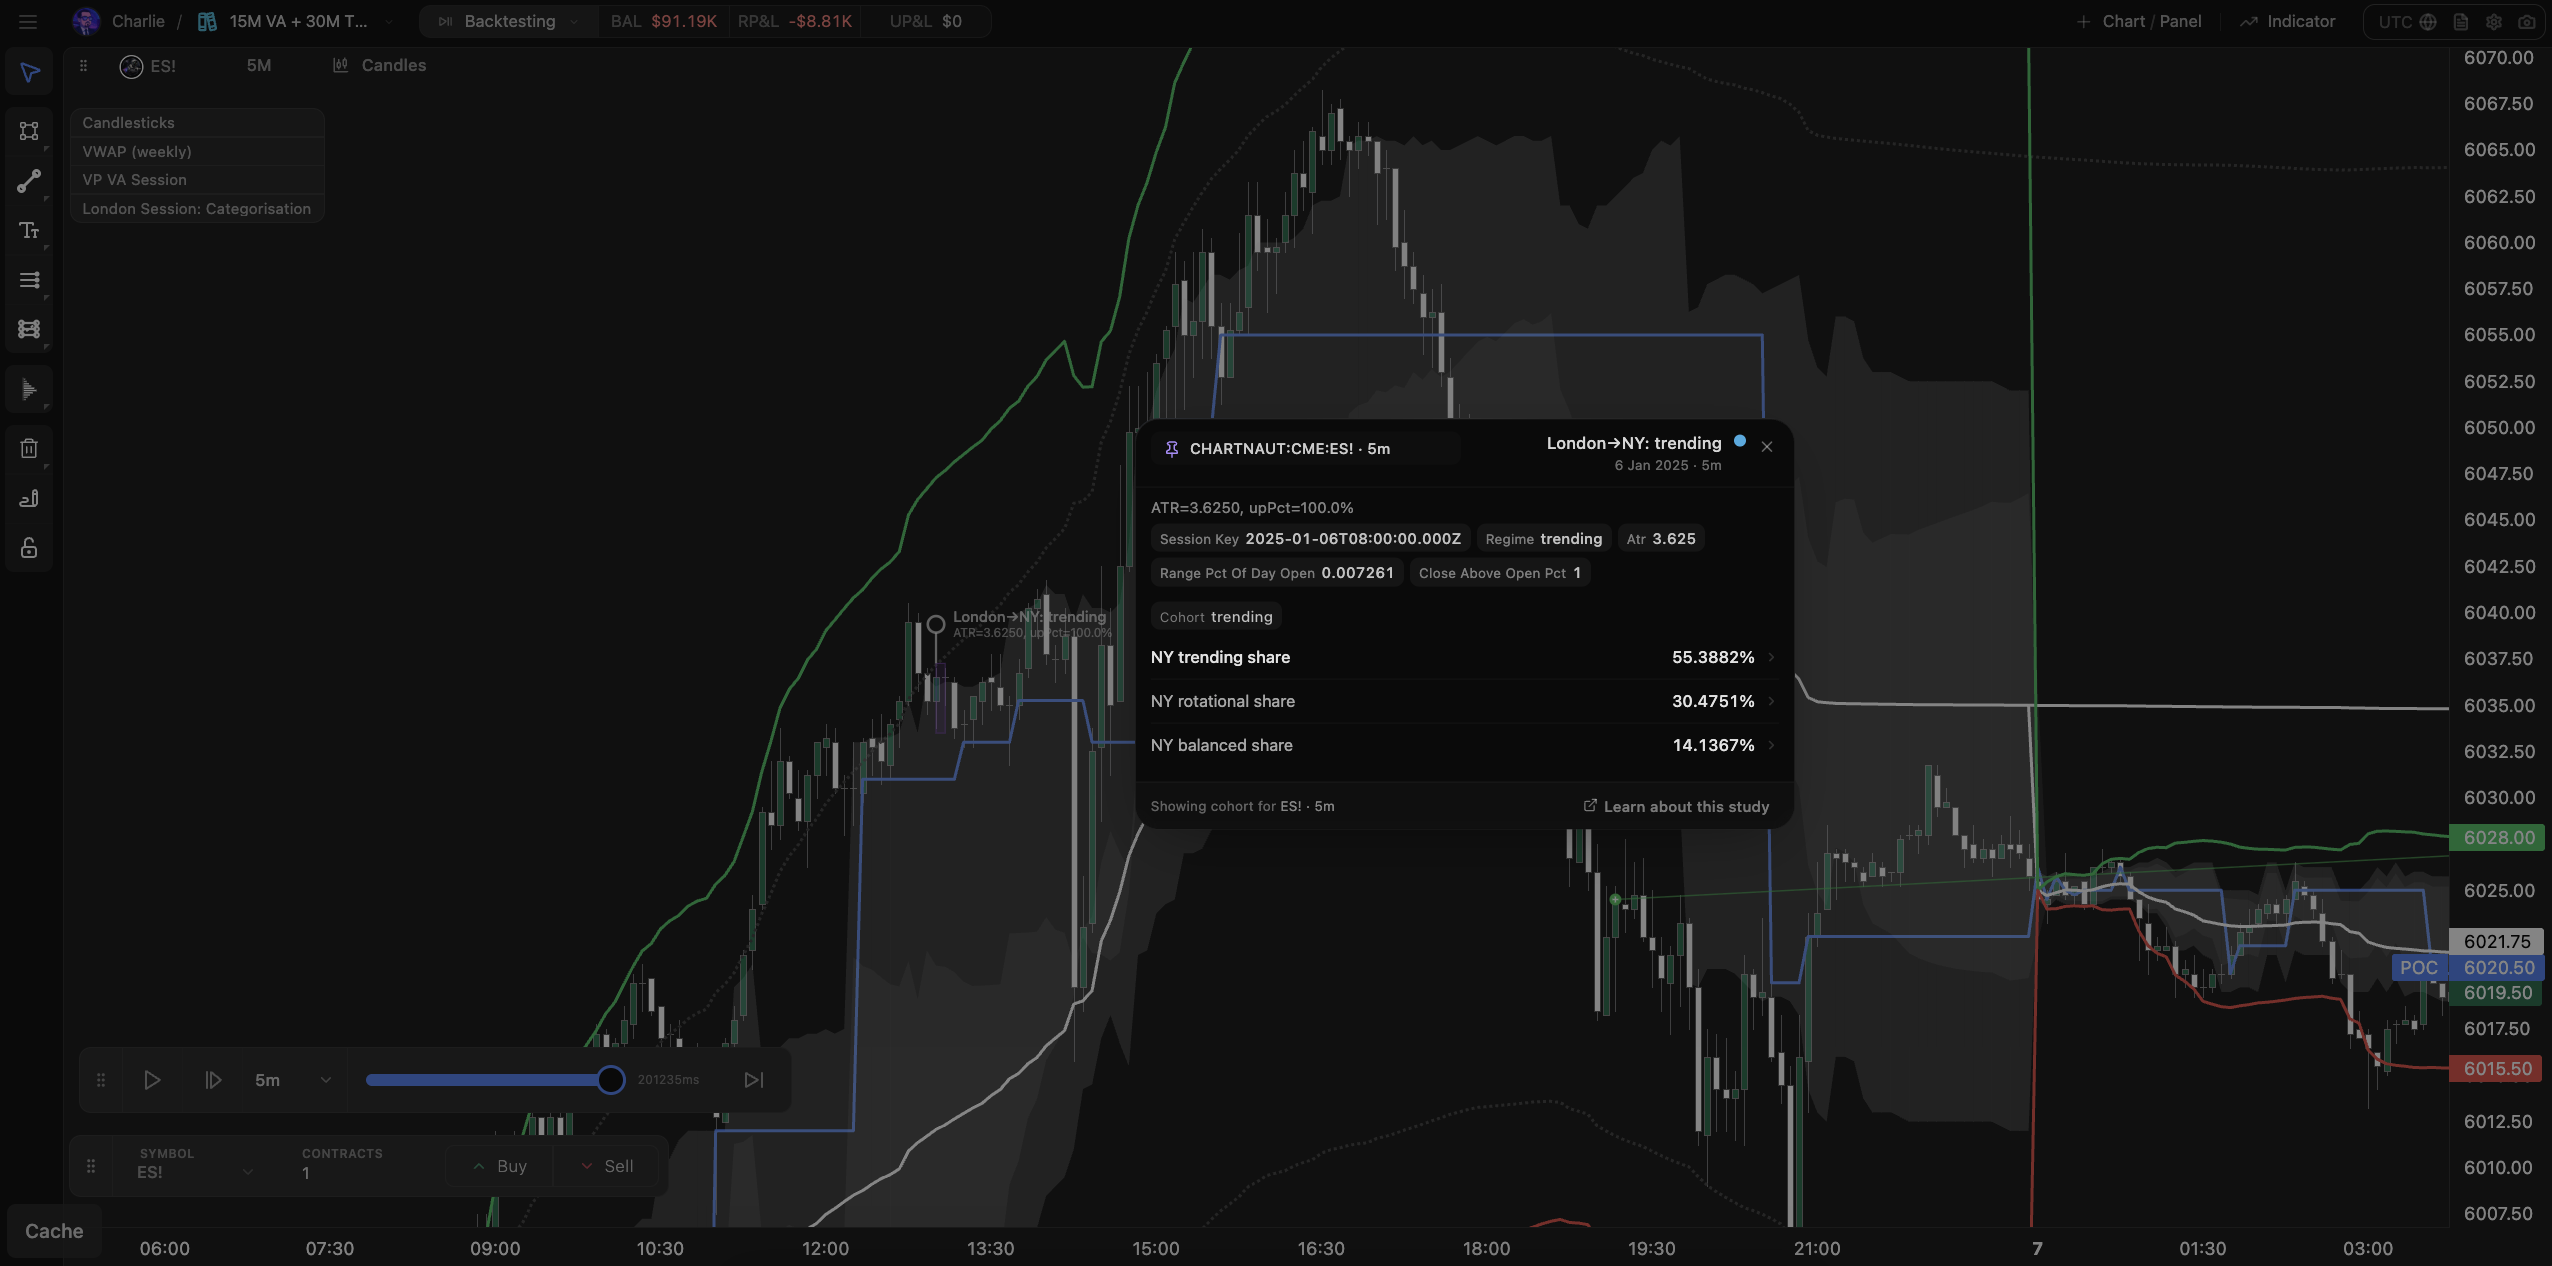Select the trend line drawing tool
Screen dimensions: 2552x1266
[29, 181]
